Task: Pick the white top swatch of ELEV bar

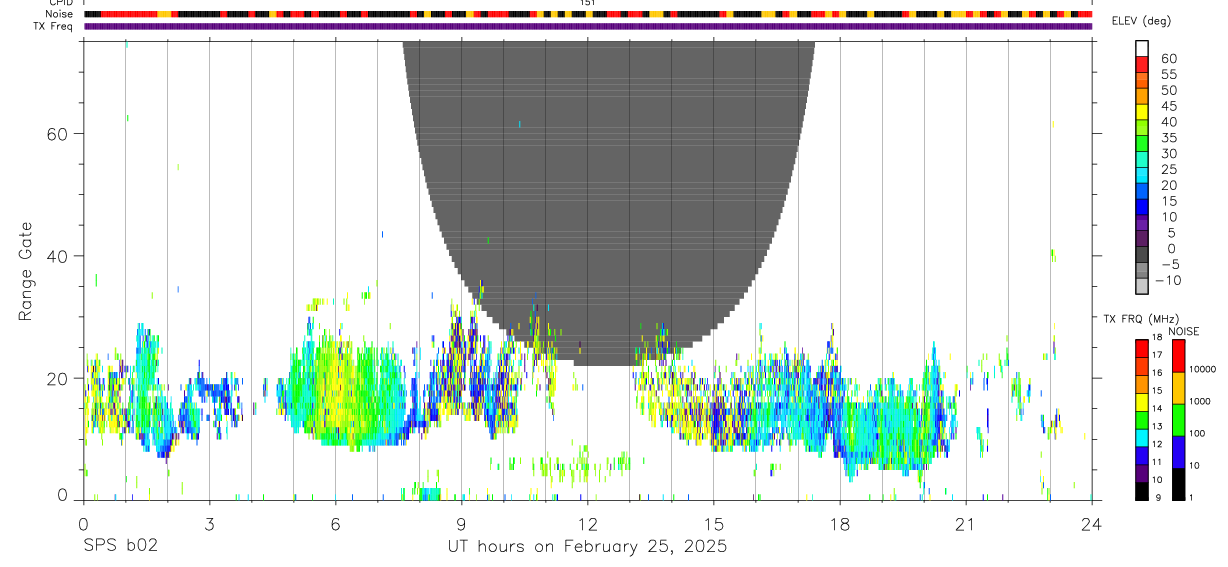Action: (x=1142, y=47)
